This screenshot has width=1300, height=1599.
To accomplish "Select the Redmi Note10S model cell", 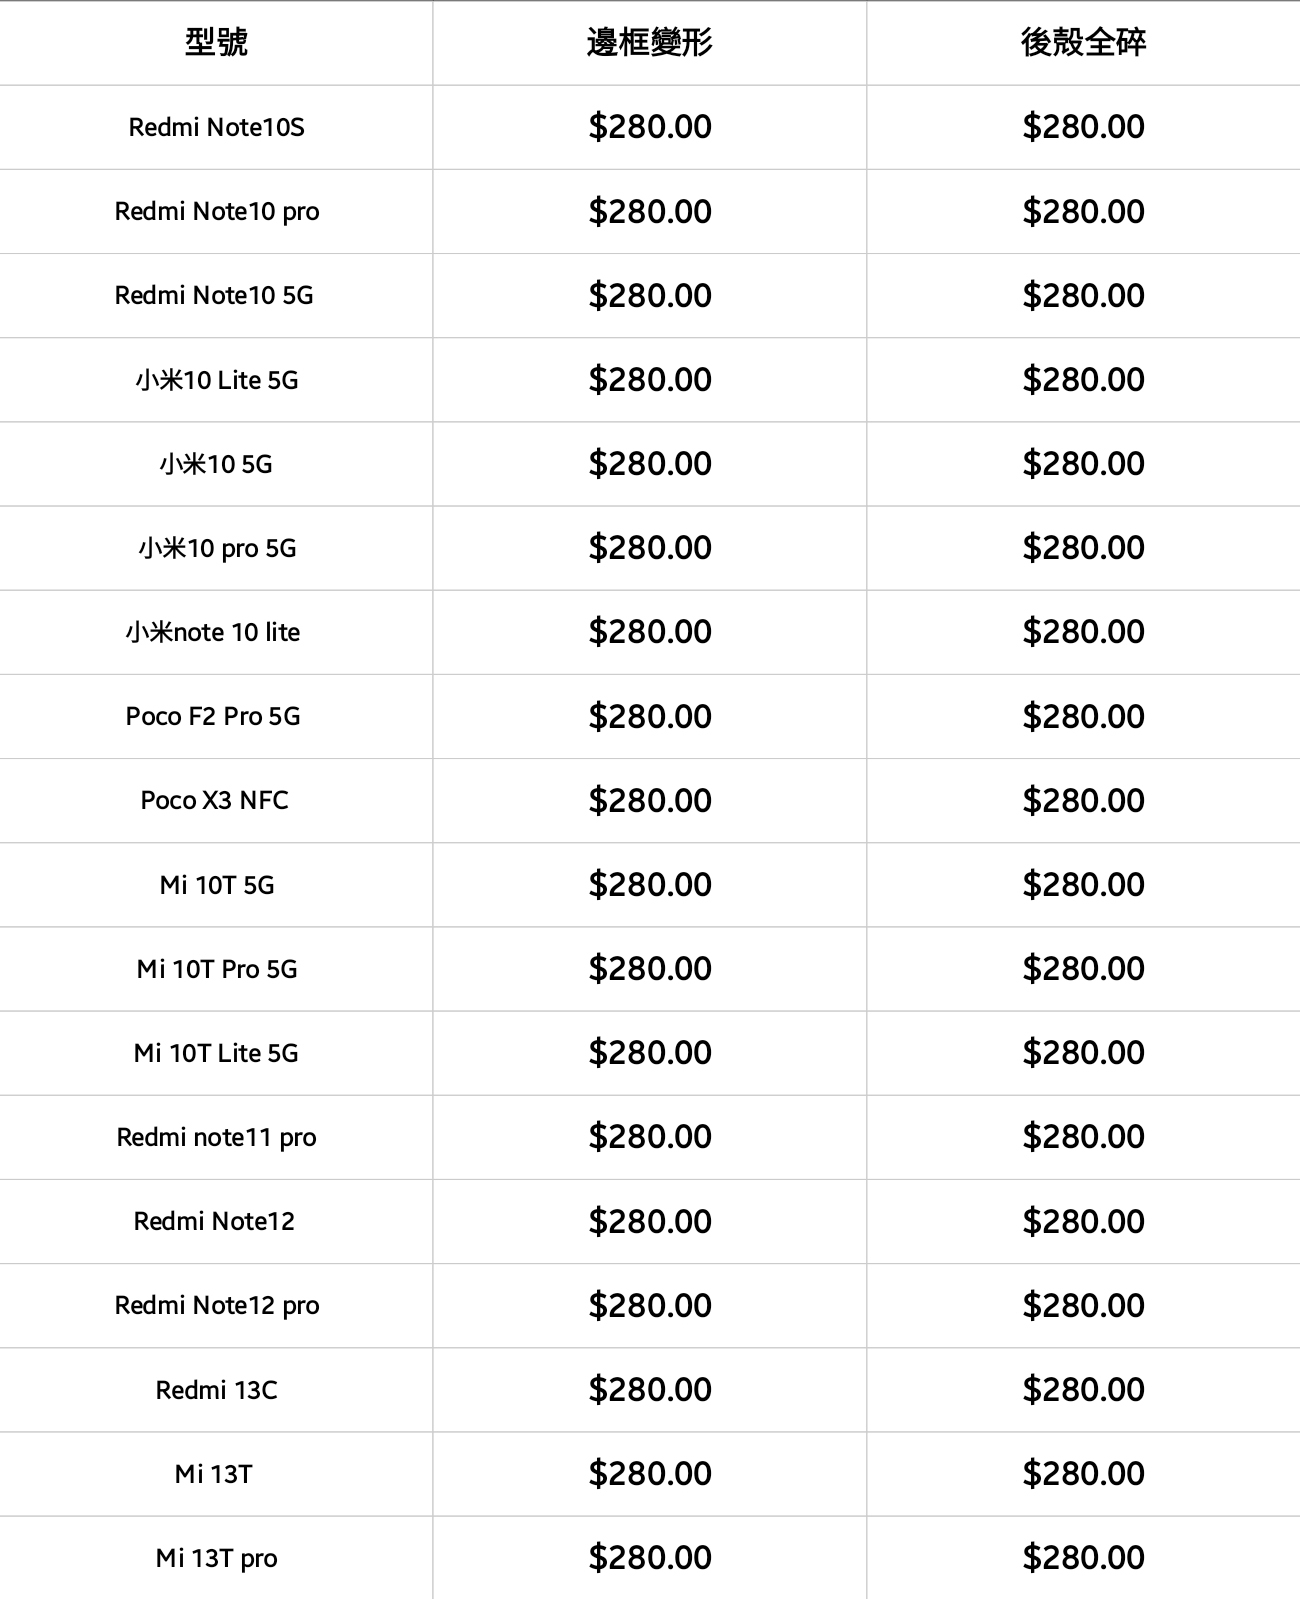I will 216,127.
